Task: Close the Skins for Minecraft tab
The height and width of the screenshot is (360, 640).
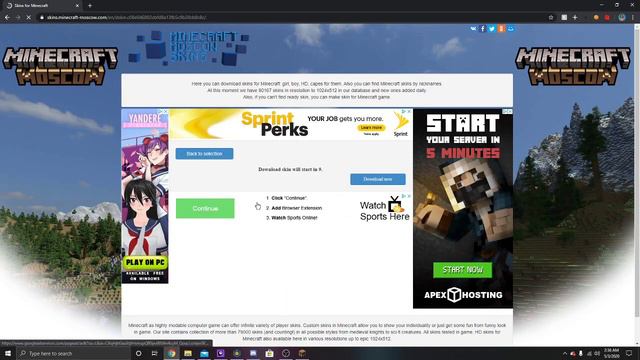Action: (x=77, y=6)
